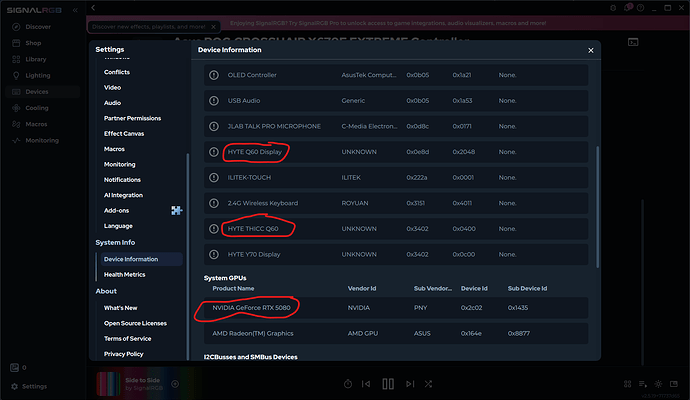
Task: Click the brightness sun icon at bottom right
Action: click(658, 384)
